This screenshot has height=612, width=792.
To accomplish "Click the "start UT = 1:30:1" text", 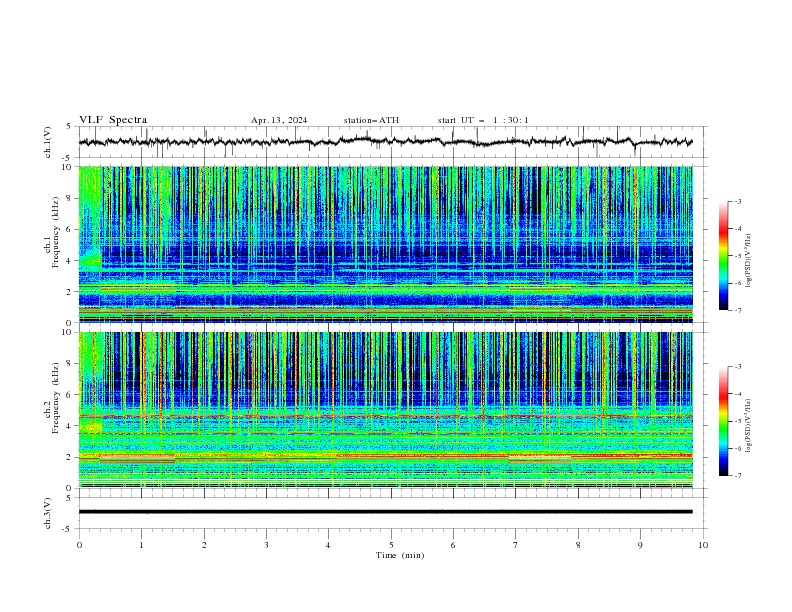I will pyautogui.click(x=483, y=120).
